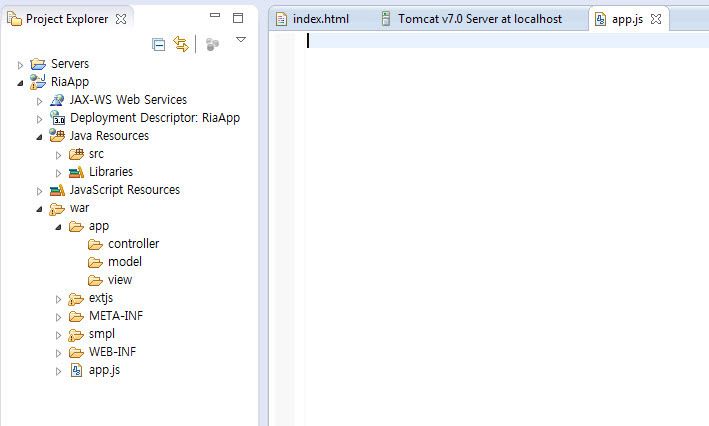
Task: Click the Servers folder icon
Action: 38,64
